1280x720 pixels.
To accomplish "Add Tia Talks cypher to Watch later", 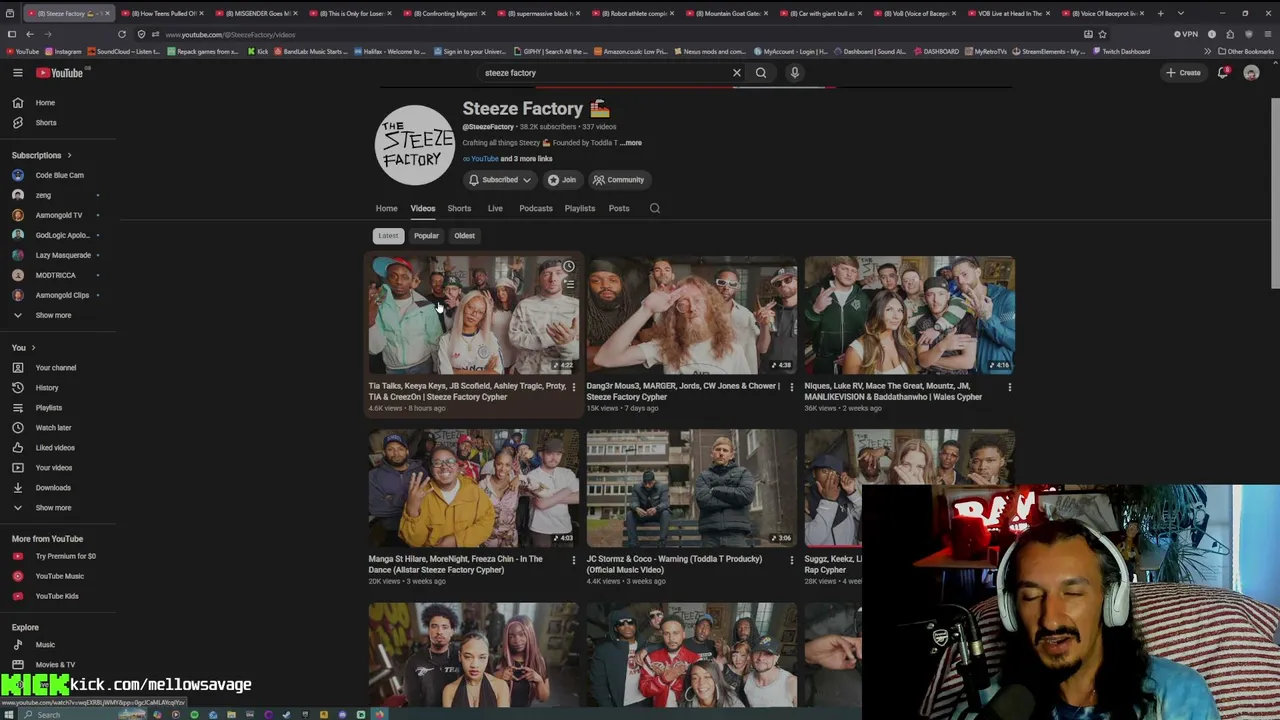I will [x=568, y=267].
